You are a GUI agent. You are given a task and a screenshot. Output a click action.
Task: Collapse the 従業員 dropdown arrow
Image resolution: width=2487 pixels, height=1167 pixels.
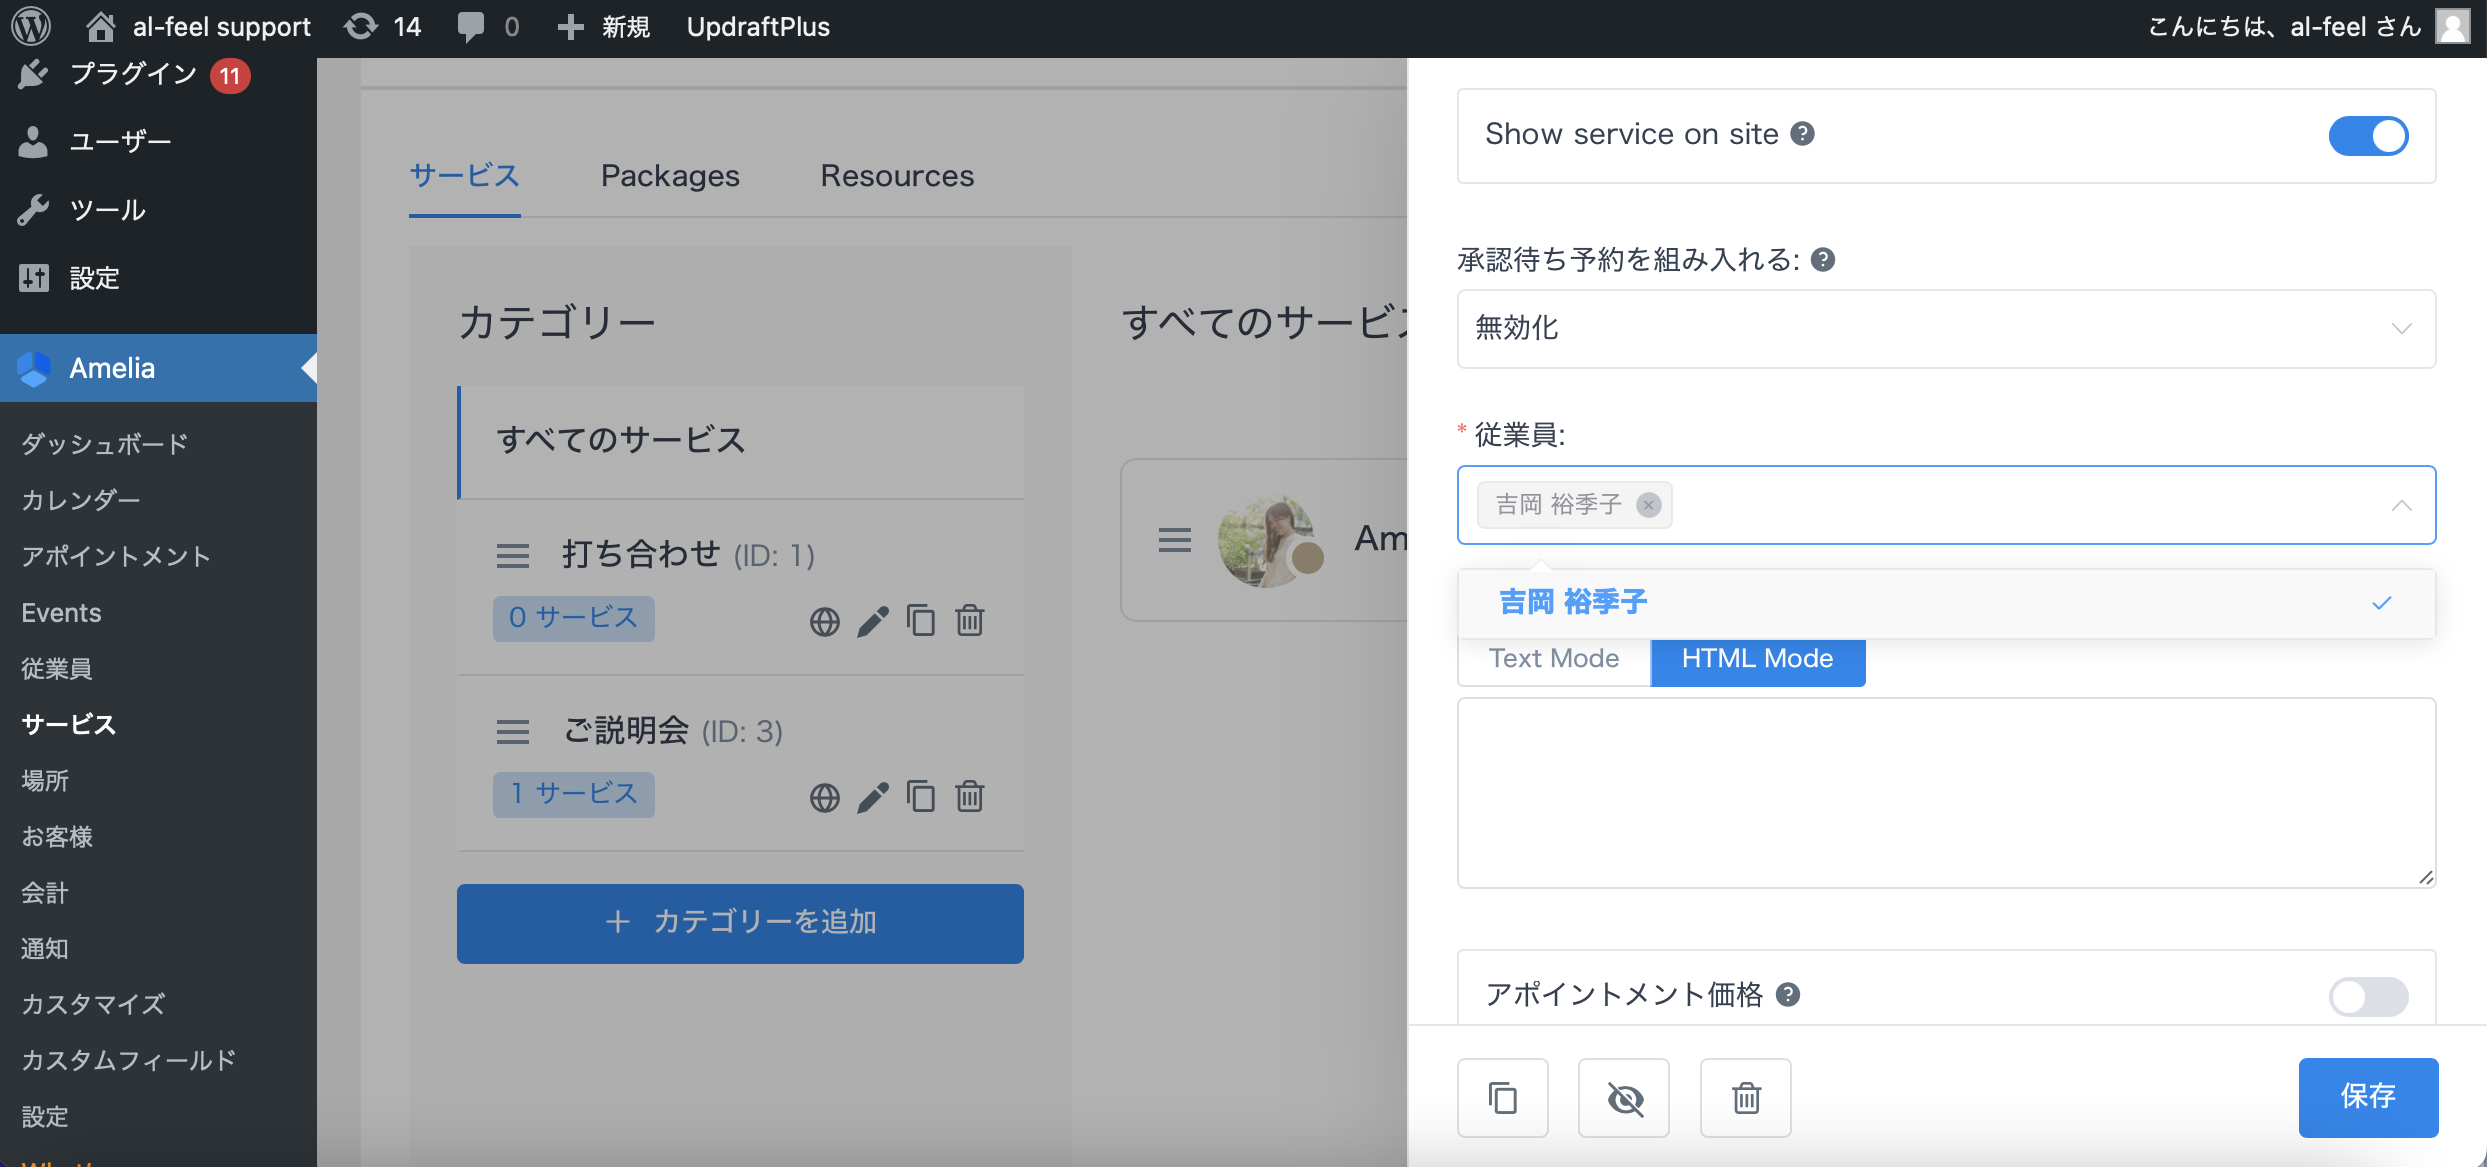(2401, 505)
